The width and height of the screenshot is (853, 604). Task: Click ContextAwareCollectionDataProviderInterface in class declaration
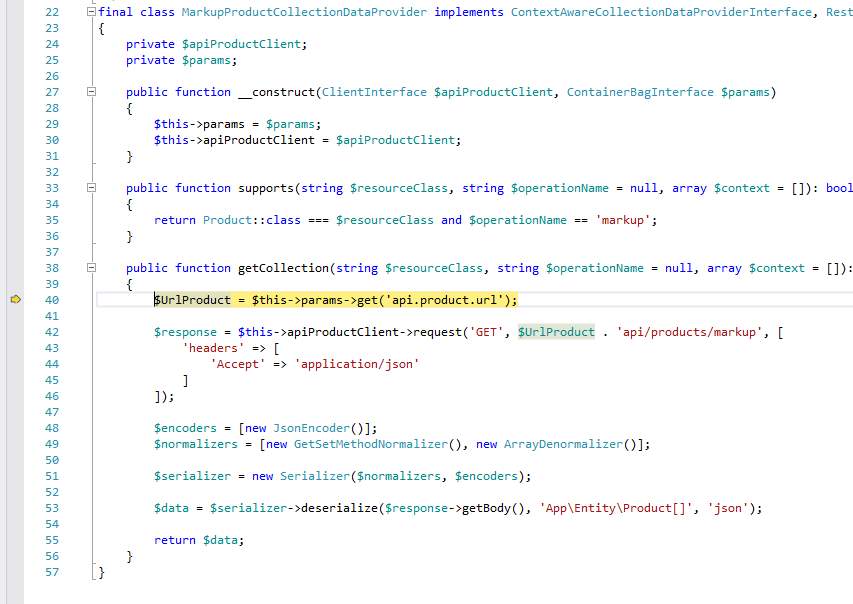tap(661, 12)
